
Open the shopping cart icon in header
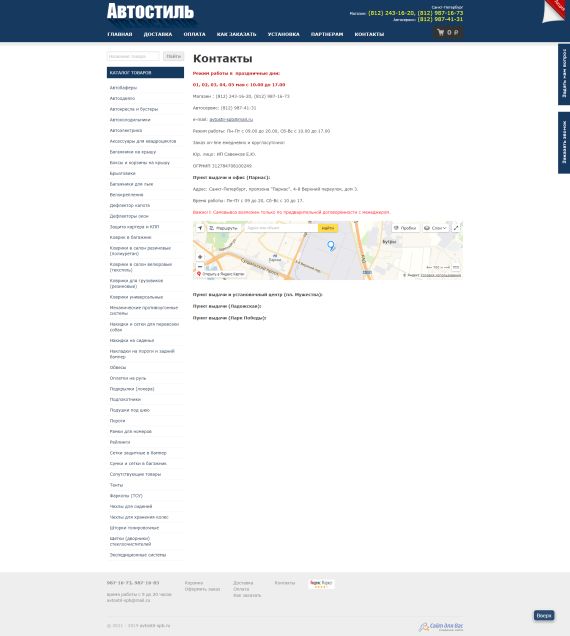[x=441, y=32]
